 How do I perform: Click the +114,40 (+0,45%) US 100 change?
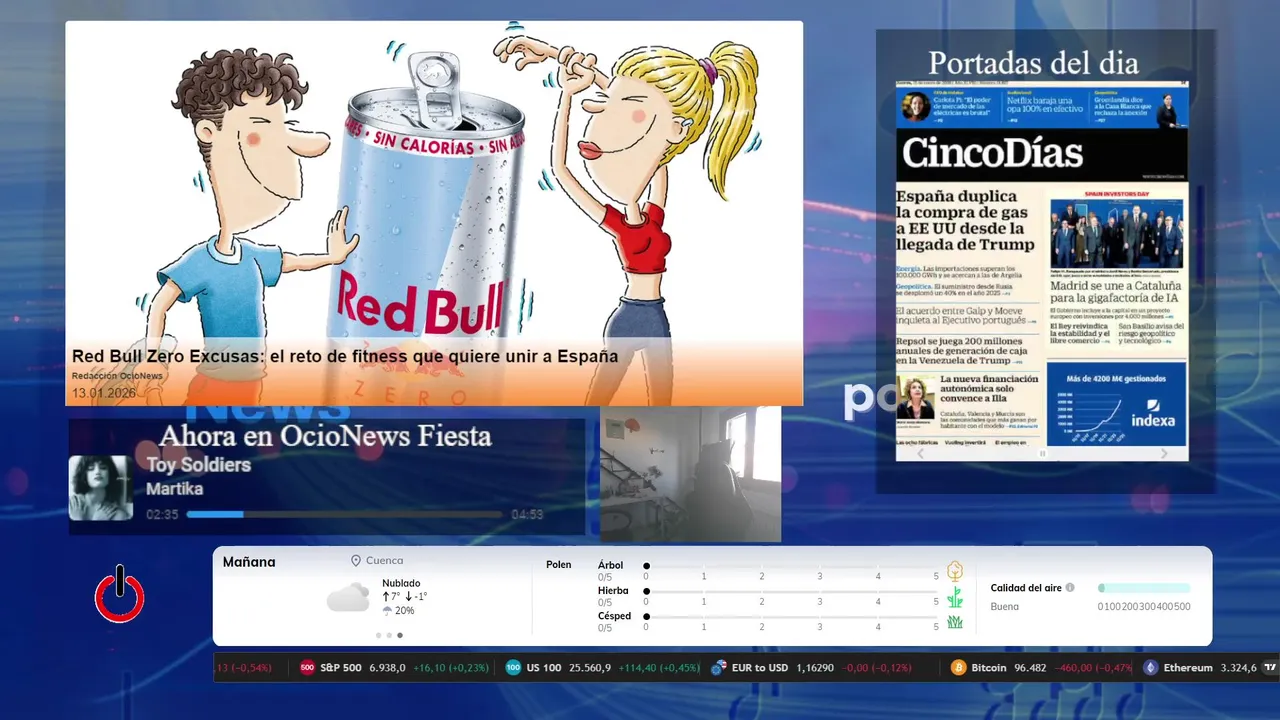[659, 668]
